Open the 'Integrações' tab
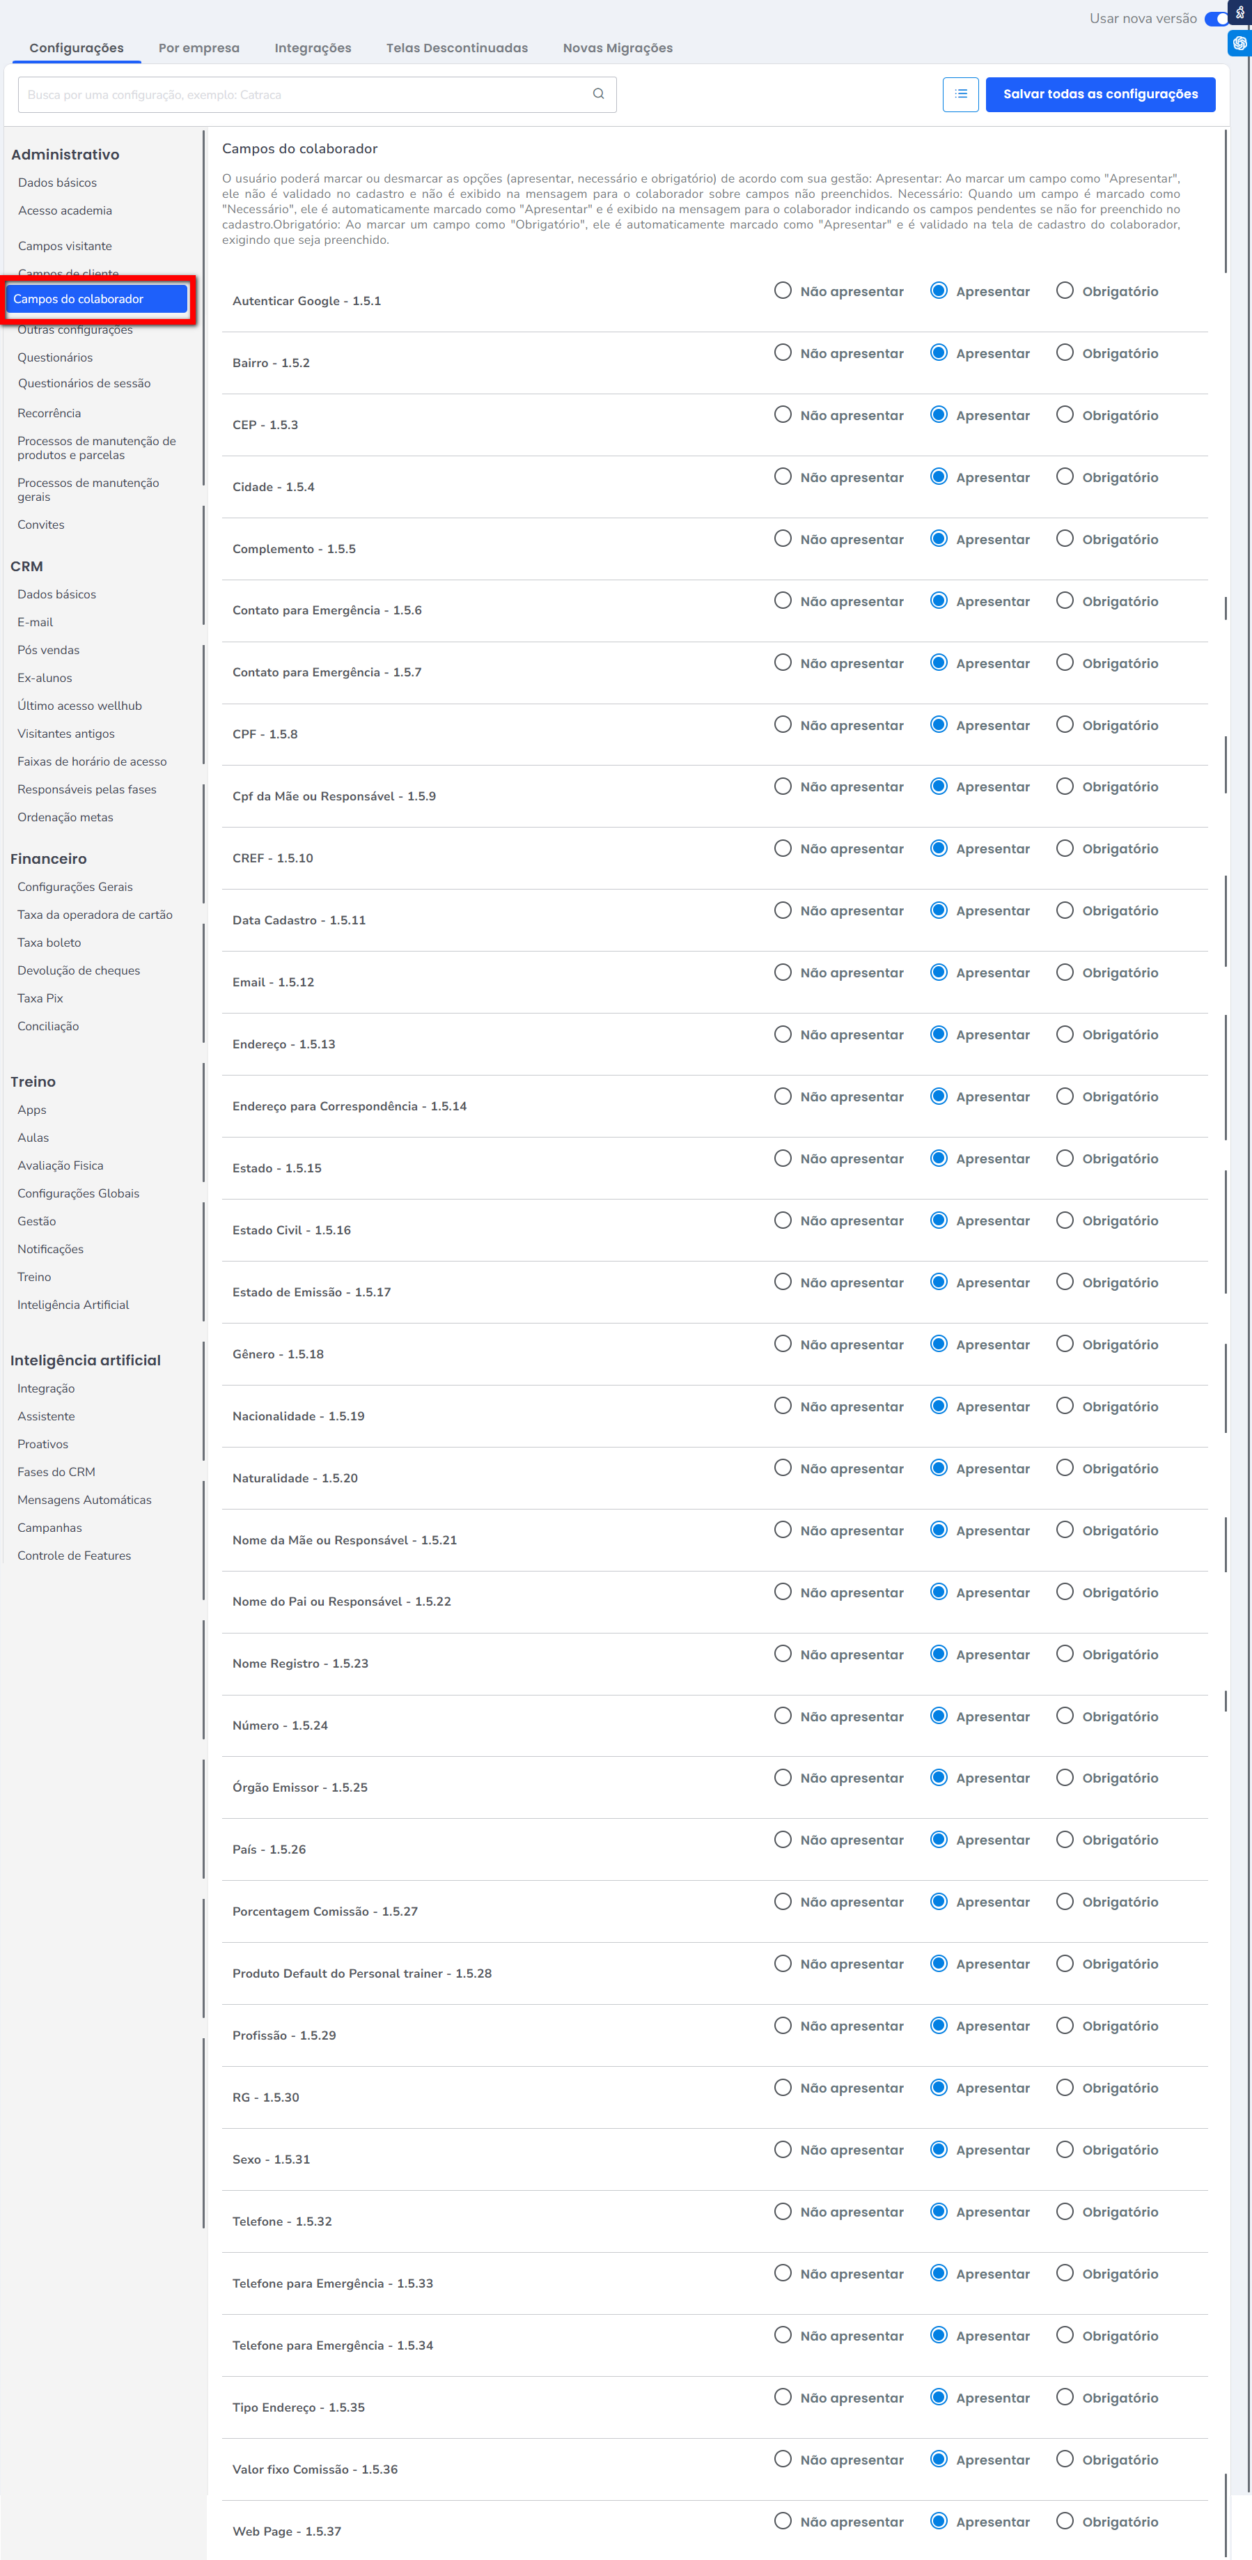The height and width of the screenshot is (2560, 1252). [313, 48]
